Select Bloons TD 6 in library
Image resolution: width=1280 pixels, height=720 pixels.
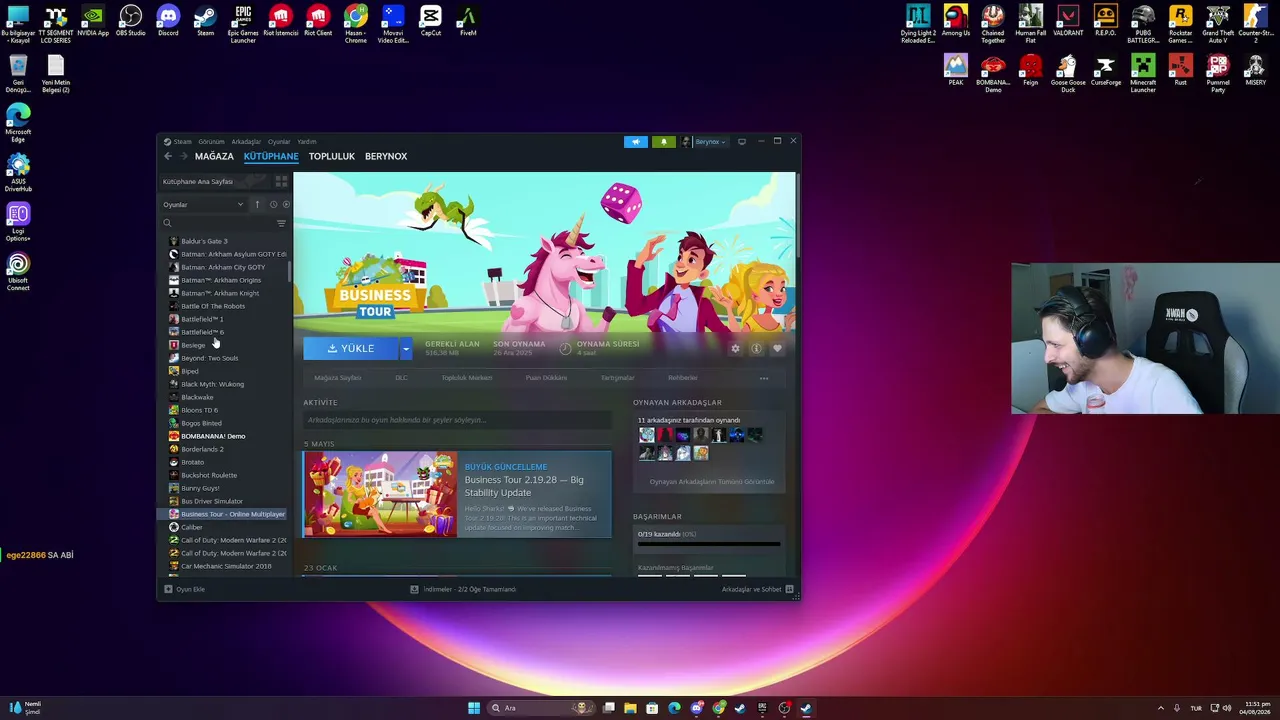pos(199,410)
